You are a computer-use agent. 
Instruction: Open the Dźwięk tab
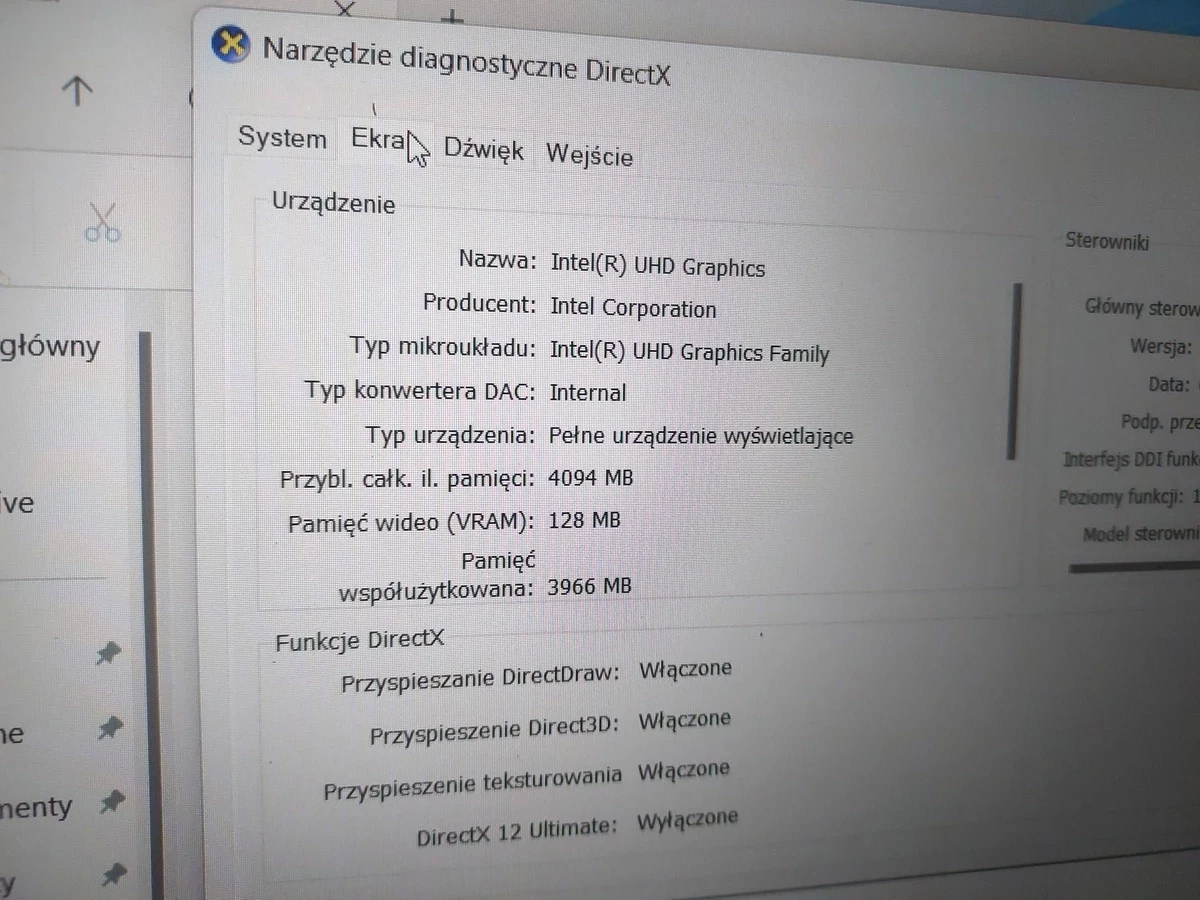483,148
